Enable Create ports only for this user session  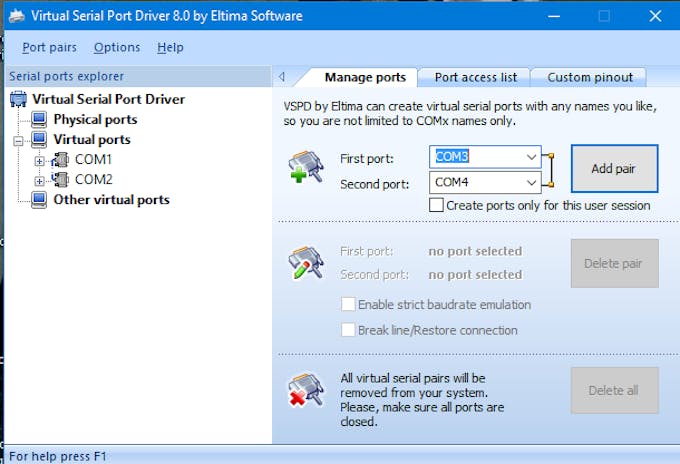[x=436, y=205]
